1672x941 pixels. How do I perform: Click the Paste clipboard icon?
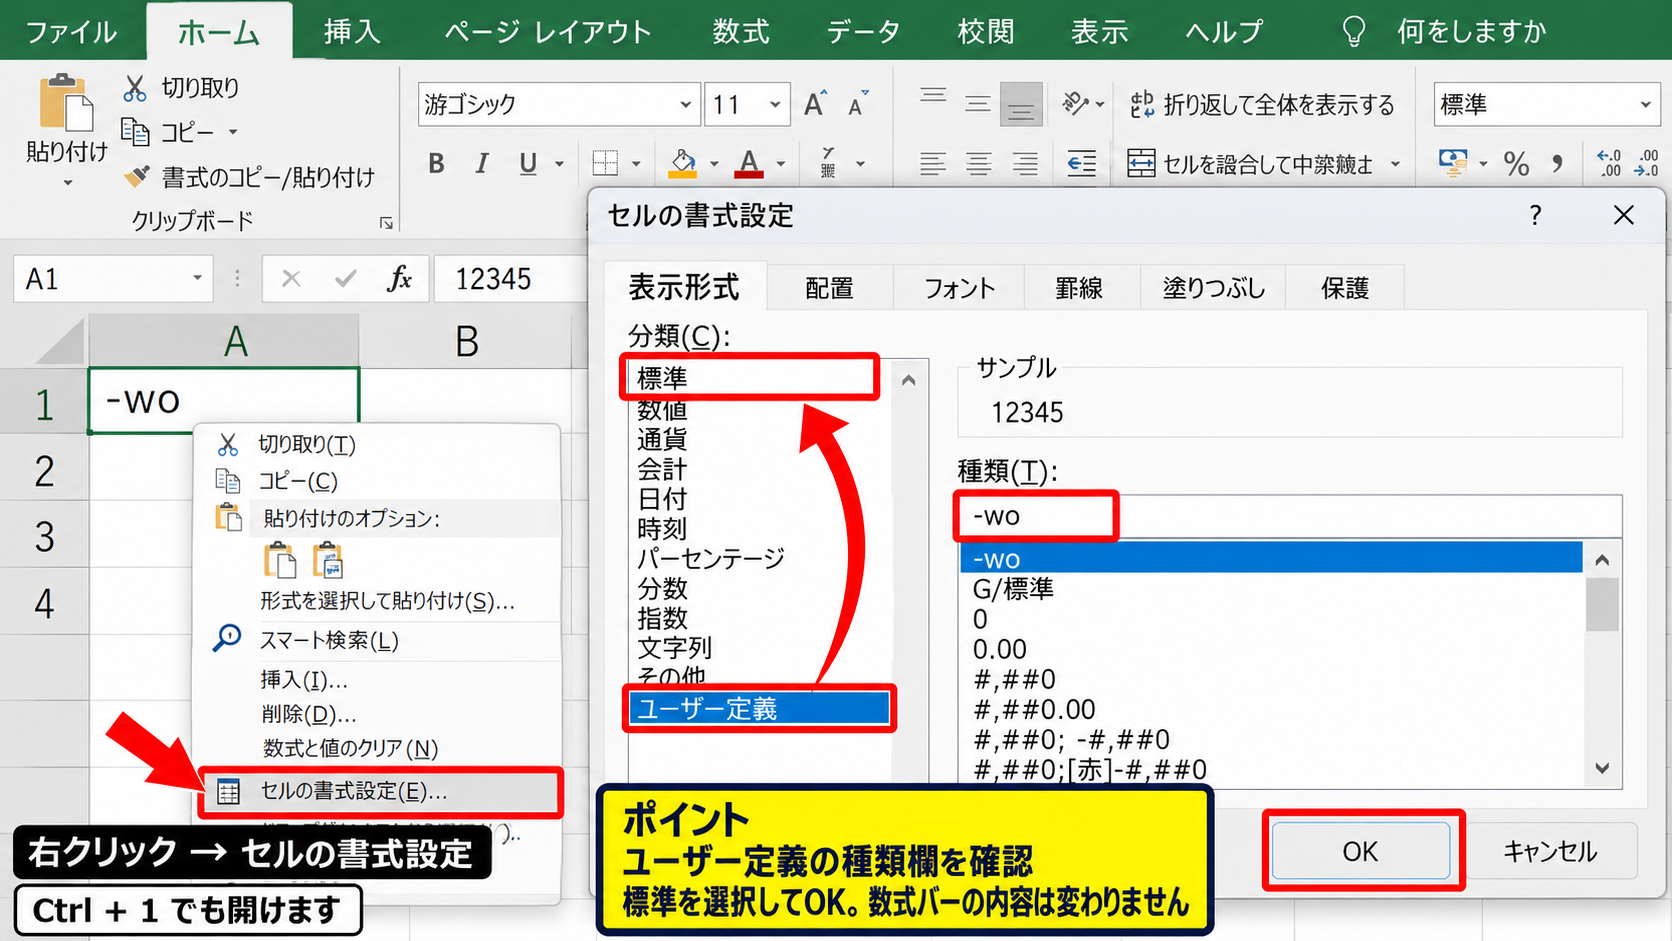coord(66,102)
